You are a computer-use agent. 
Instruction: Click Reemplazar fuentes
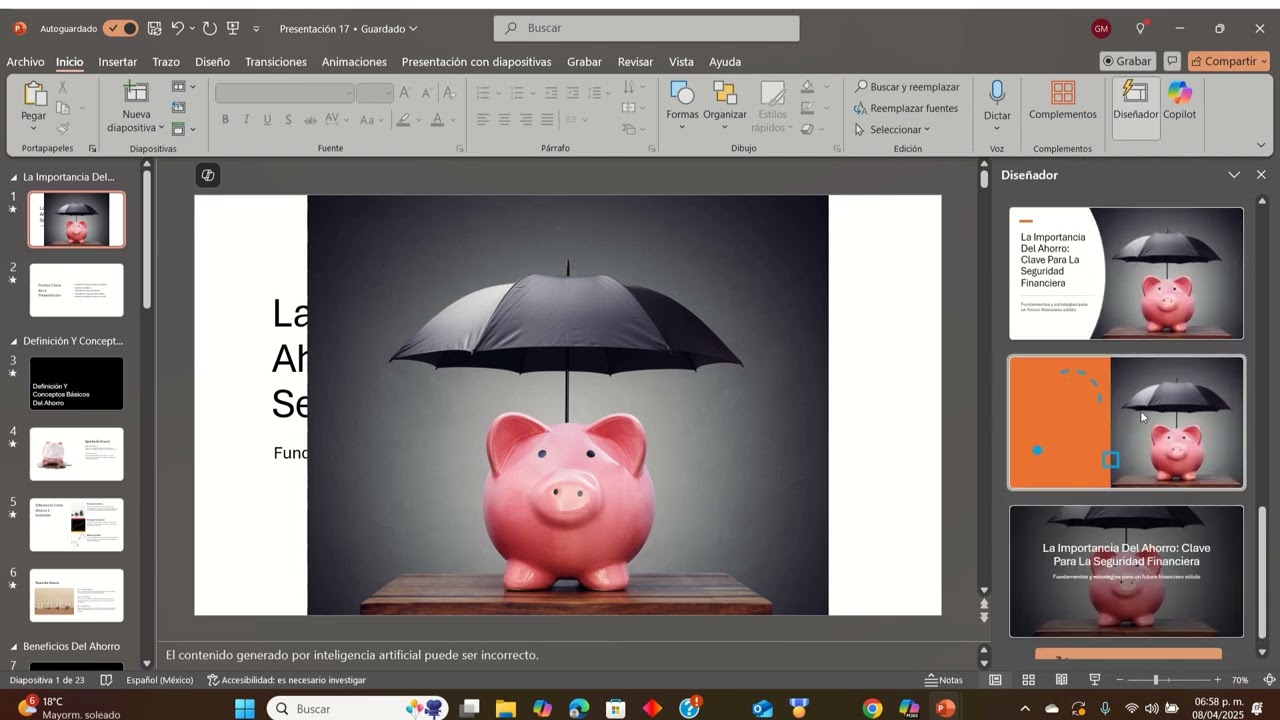(906, 108)
